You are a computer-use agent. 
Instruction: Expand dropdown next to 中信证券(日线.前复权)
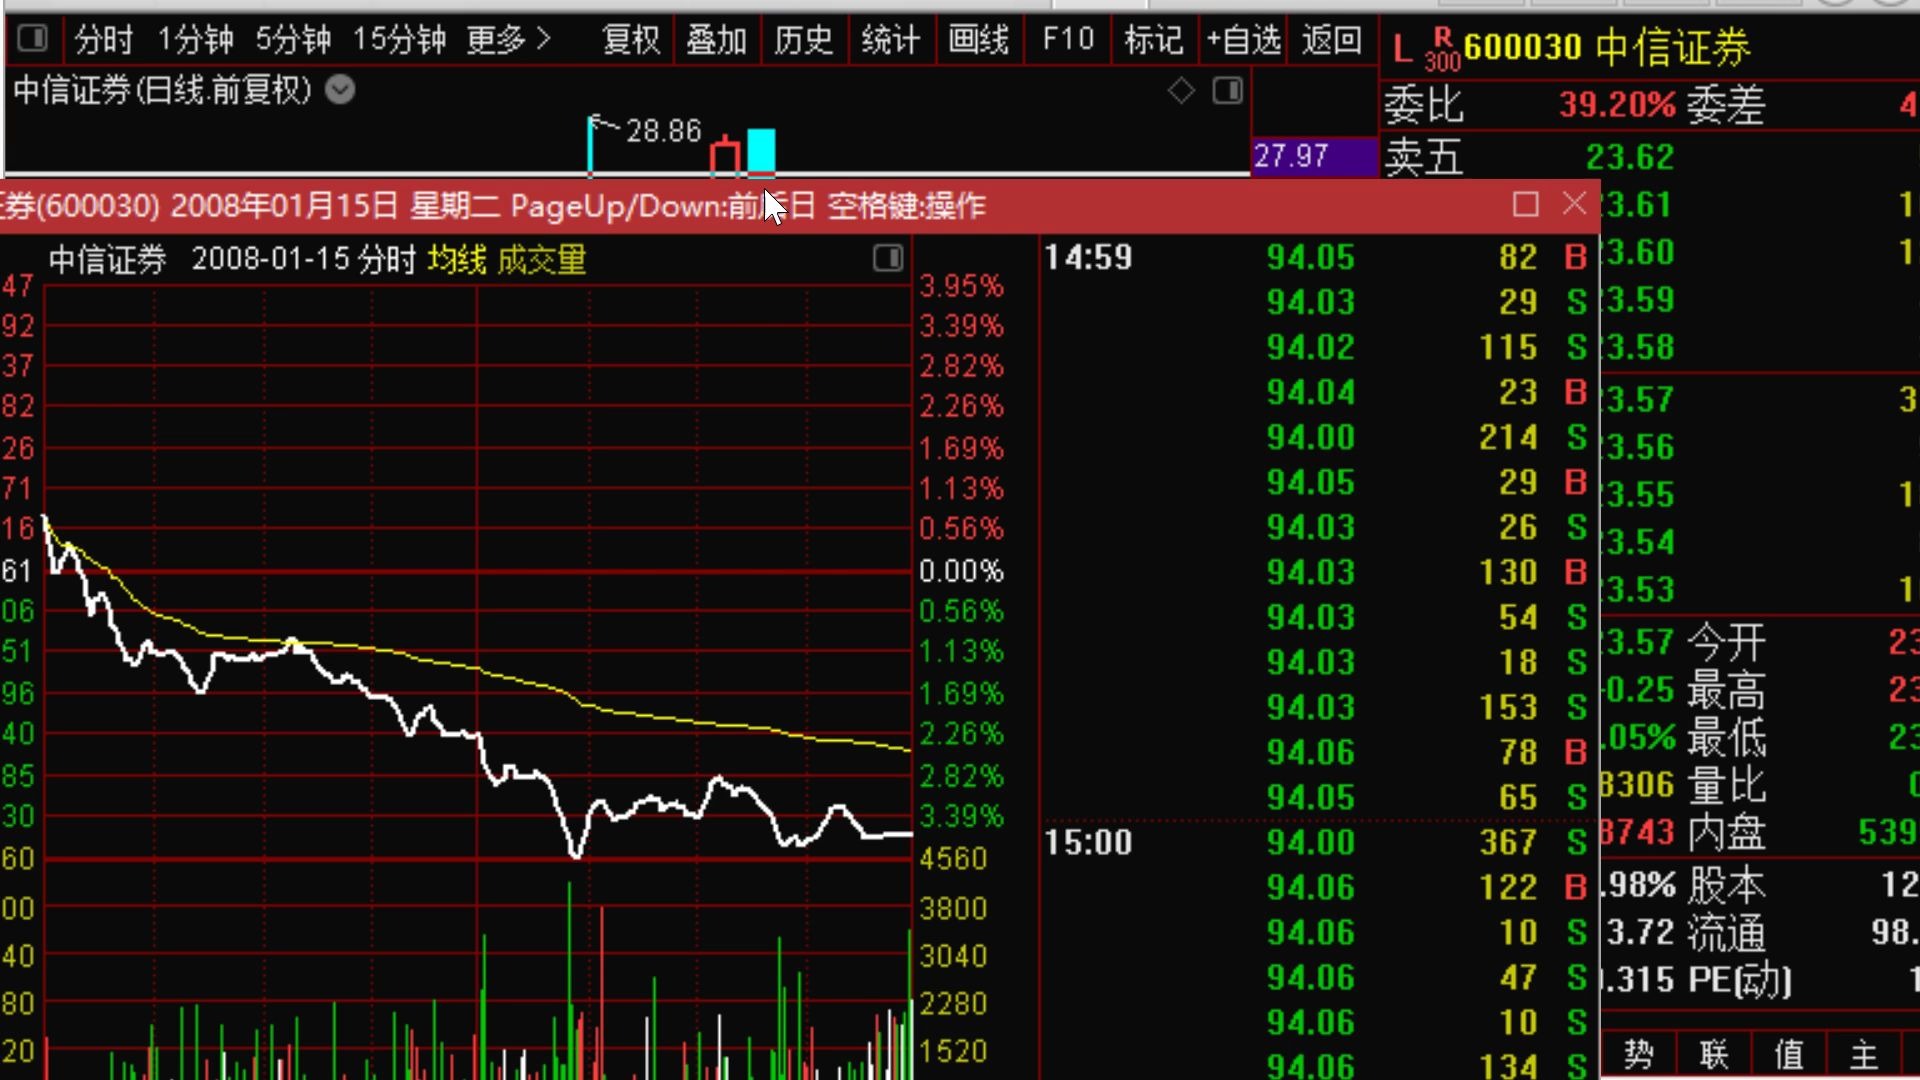click(x=340, y=90)
